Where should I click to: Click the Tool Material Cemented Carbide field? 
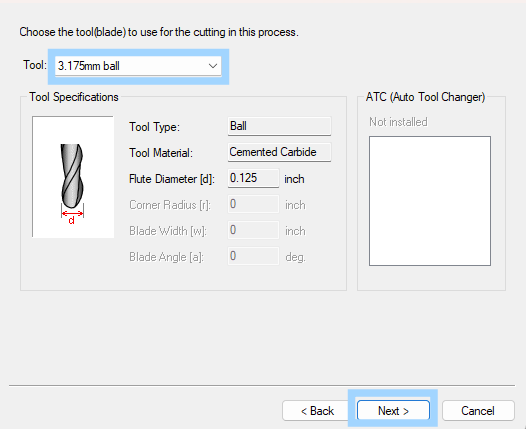[x=279, y=152]
